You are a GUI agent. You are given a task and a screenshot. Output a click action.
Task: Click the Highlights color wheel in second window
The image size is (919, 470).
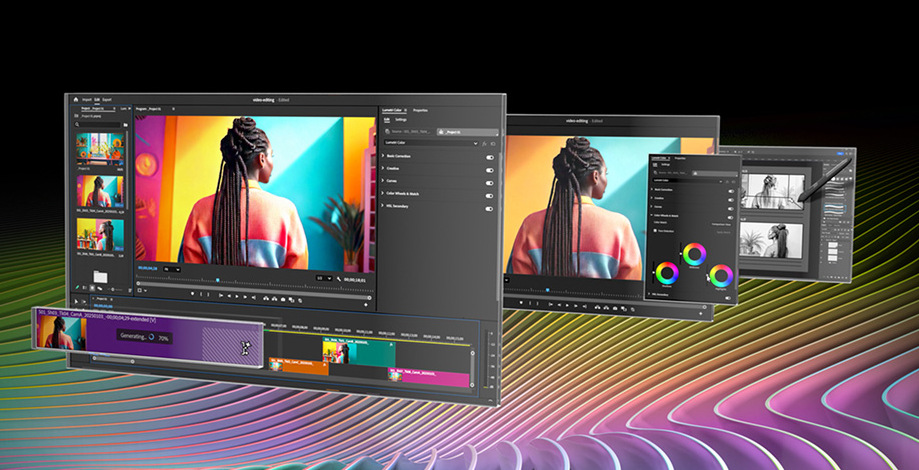(x=721, y=276)
